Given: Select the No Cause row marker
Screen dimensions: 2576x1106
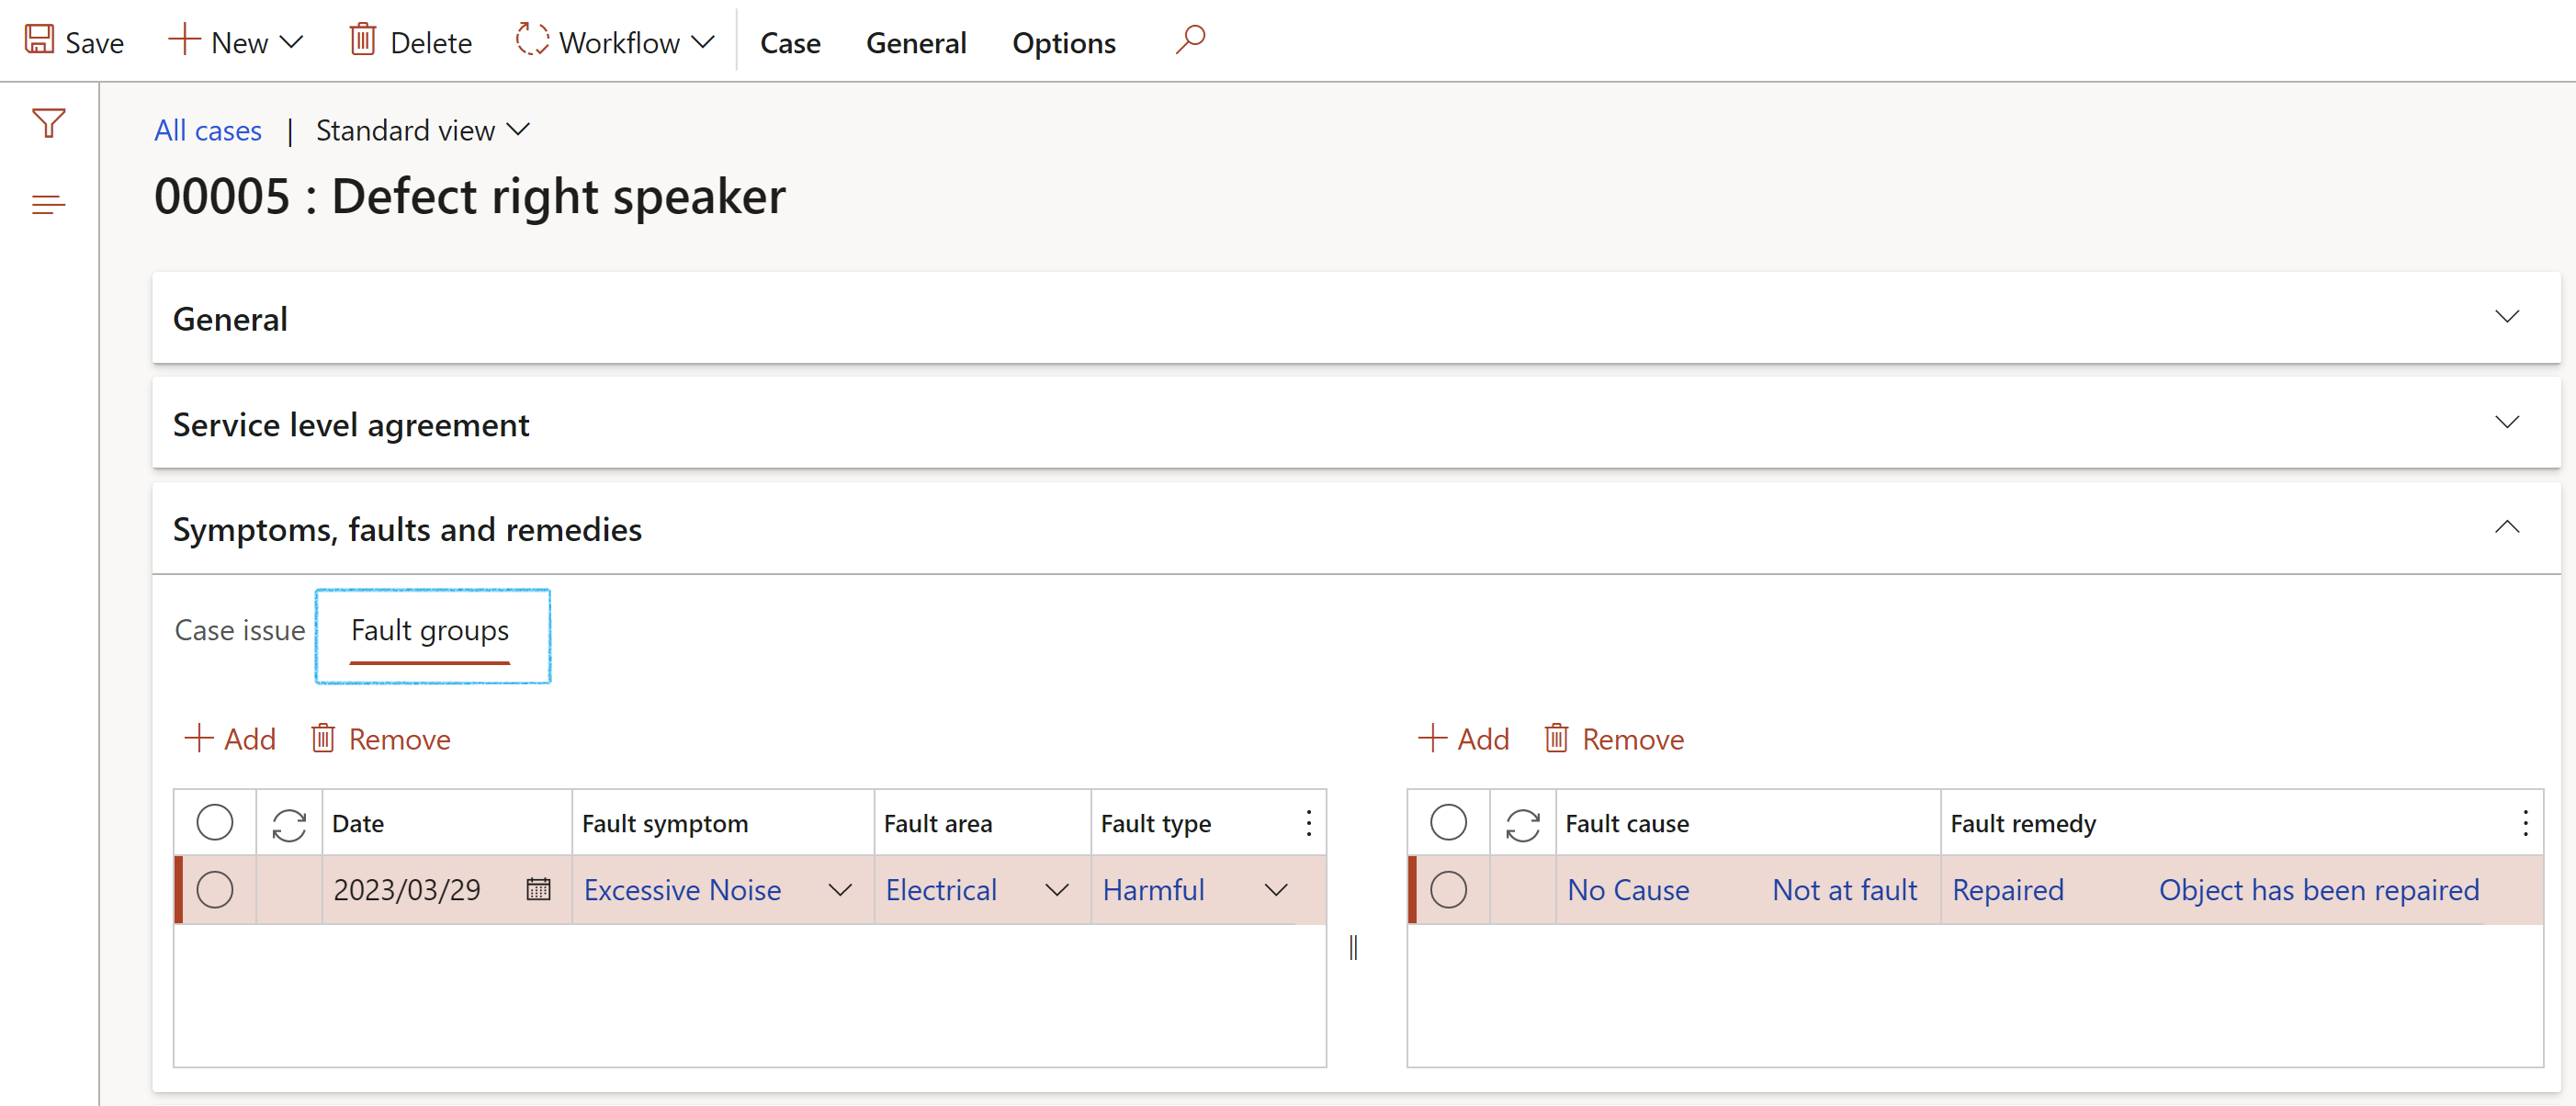Looking at the screenshot, I should [1448, 889].
